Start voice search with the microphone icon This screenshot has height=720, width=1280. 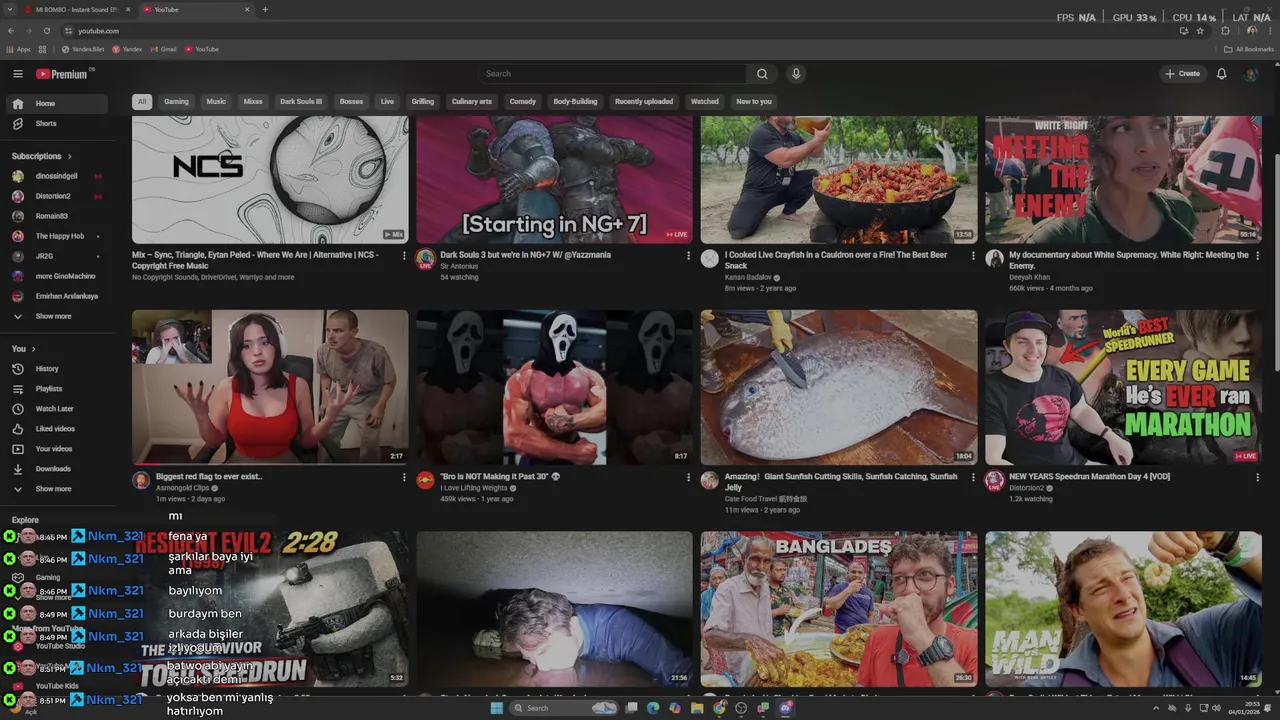tap(796, 74)
